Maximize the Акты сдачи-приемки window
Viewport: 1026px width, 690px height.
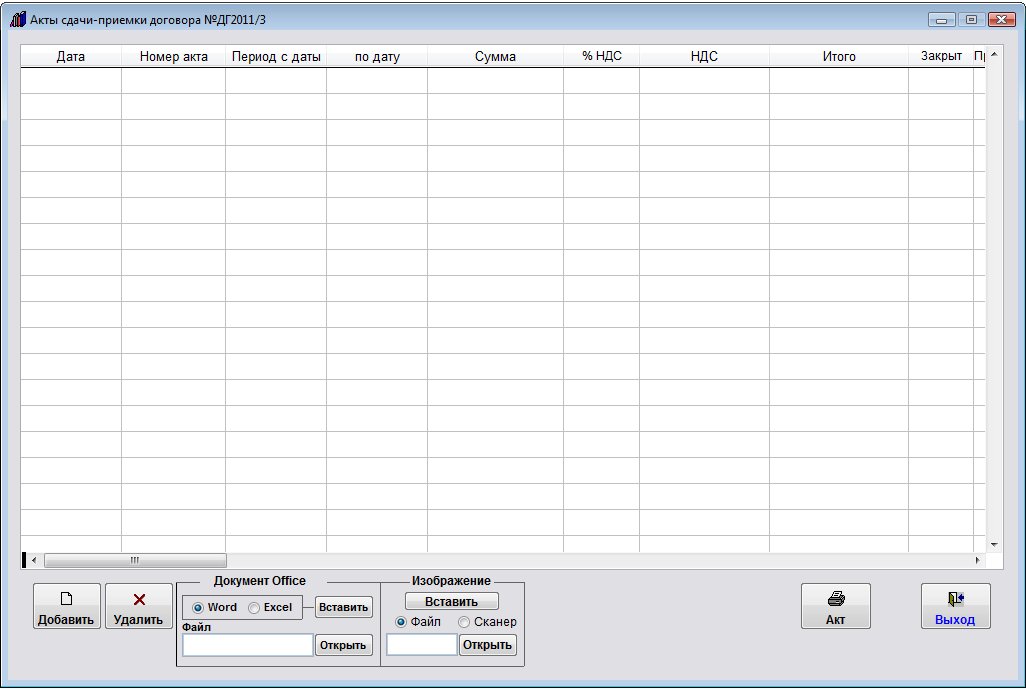972,20
